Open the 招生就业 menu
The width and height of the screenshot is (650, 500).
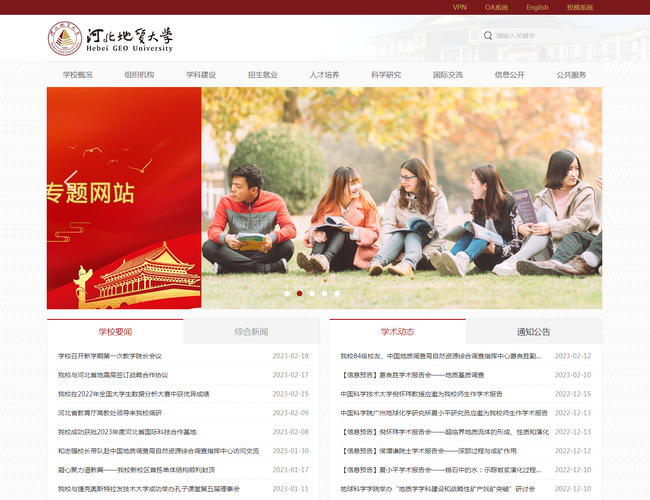point(263,75)
